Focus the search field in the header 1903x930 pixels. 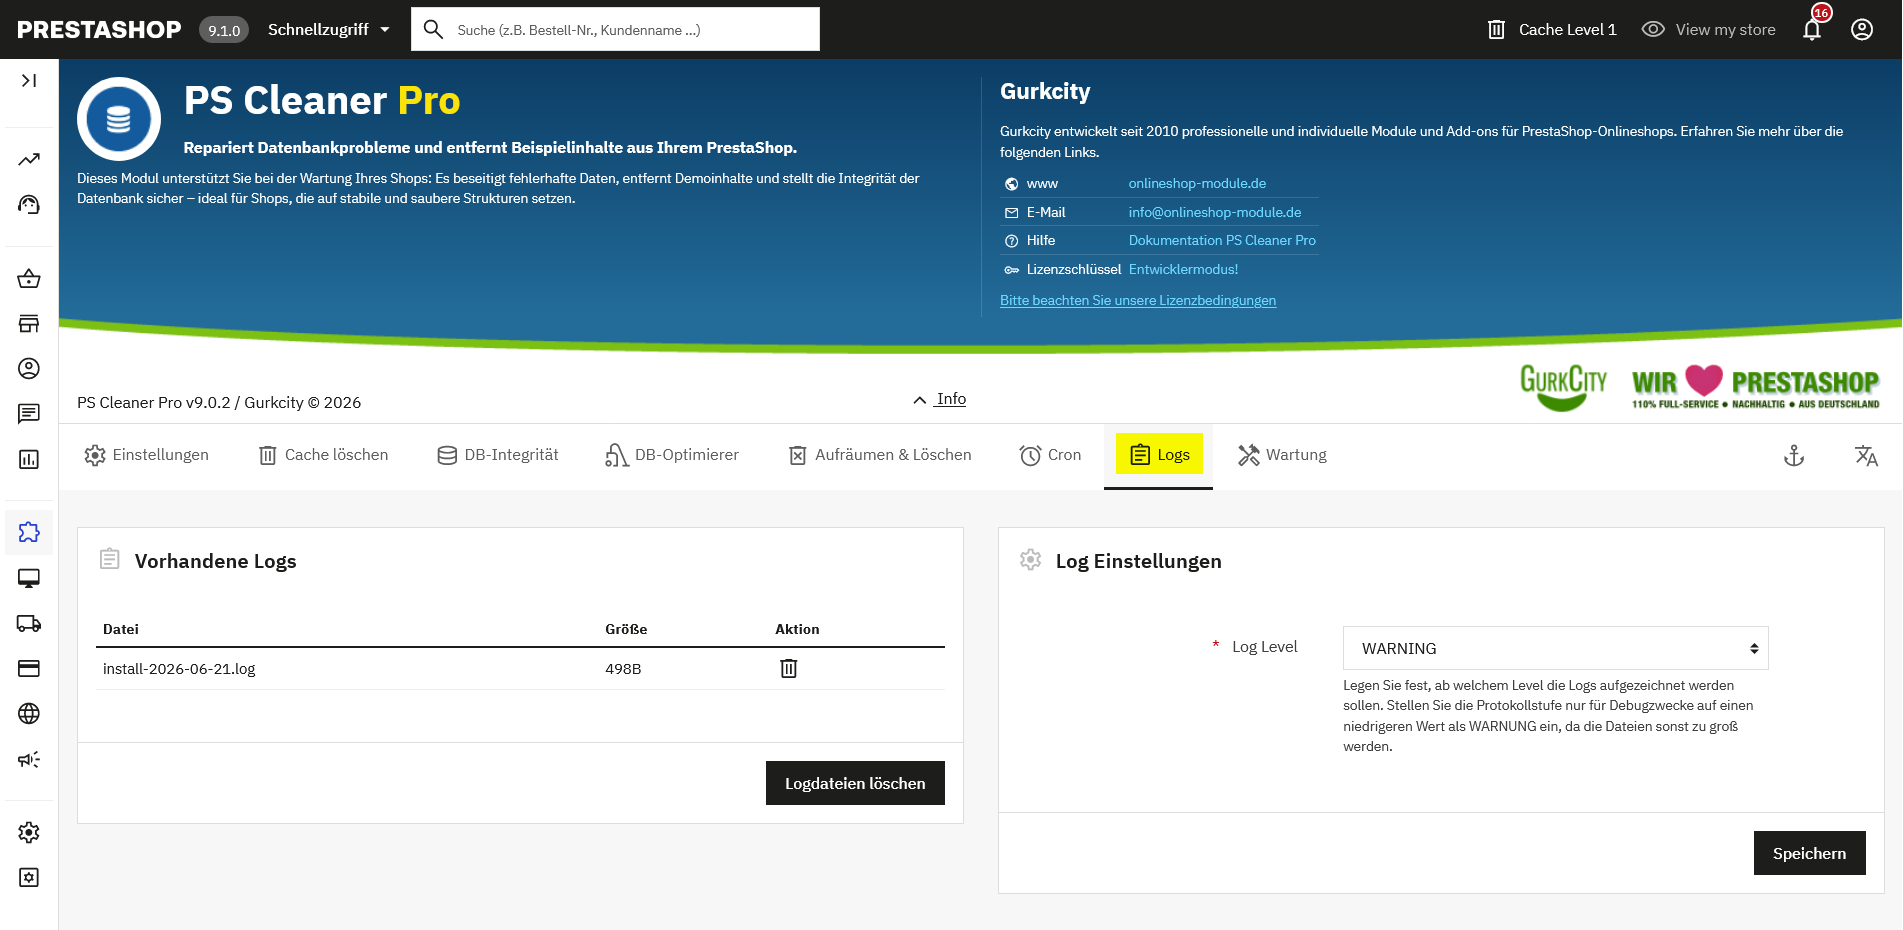point(615,29)
